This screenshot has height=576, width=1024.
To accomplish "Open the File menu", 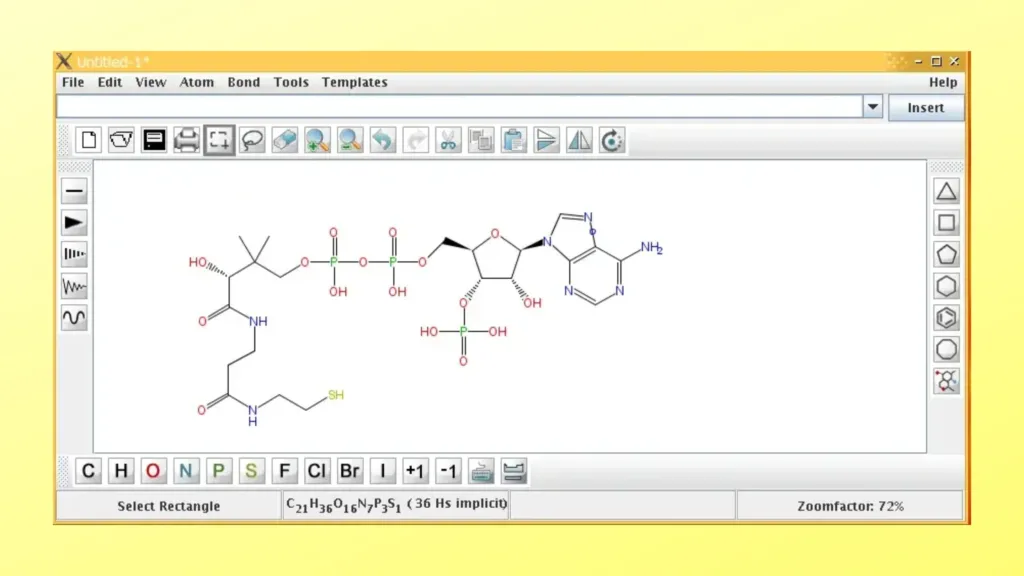I will (x=73, y=82).
